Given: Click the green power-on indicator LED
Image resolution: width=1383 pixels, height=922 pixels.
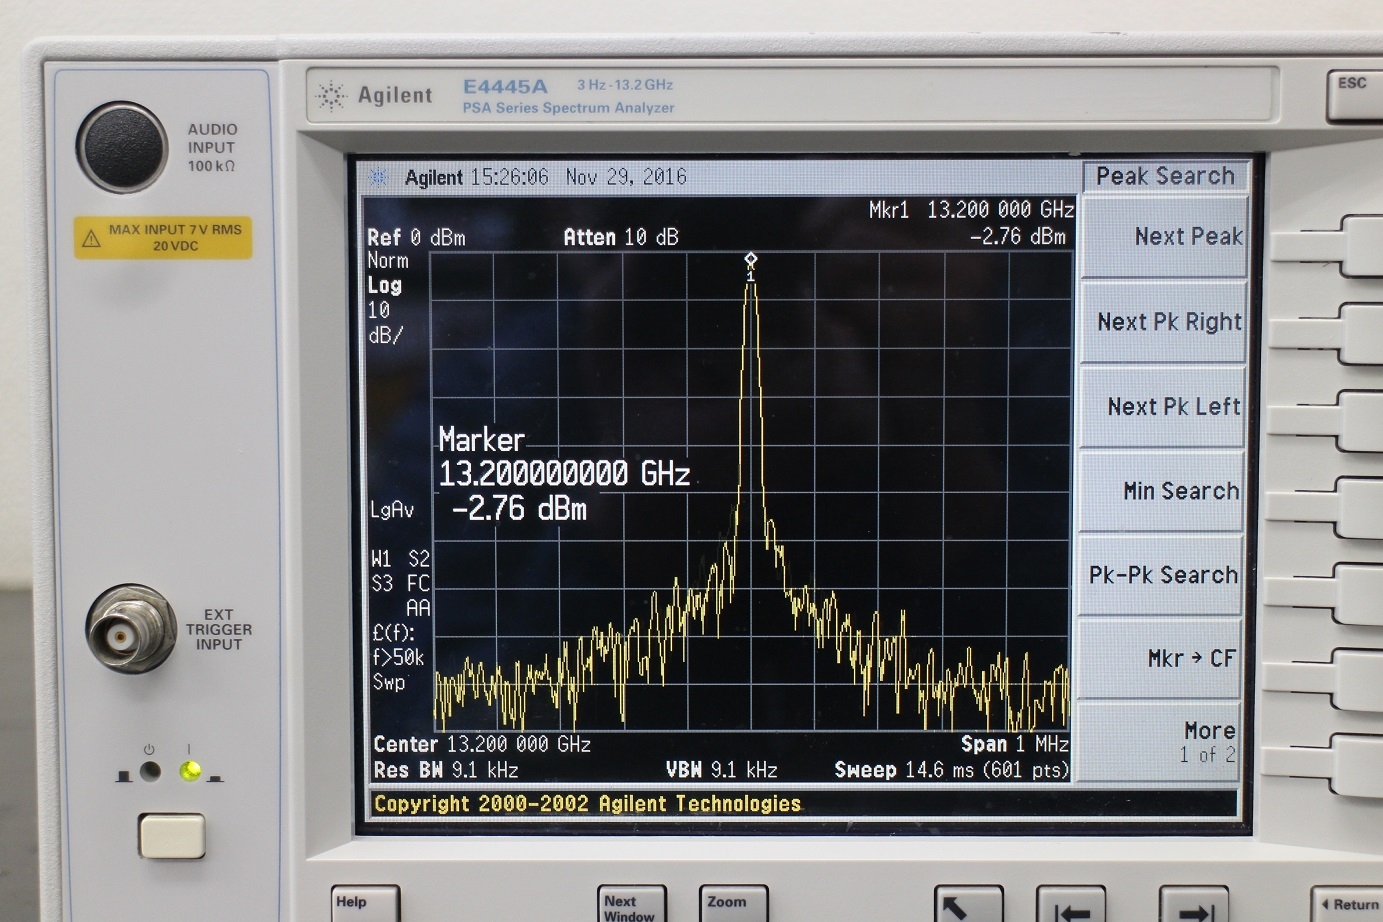Looking at the screenshot, I should (x=189, y=771).
